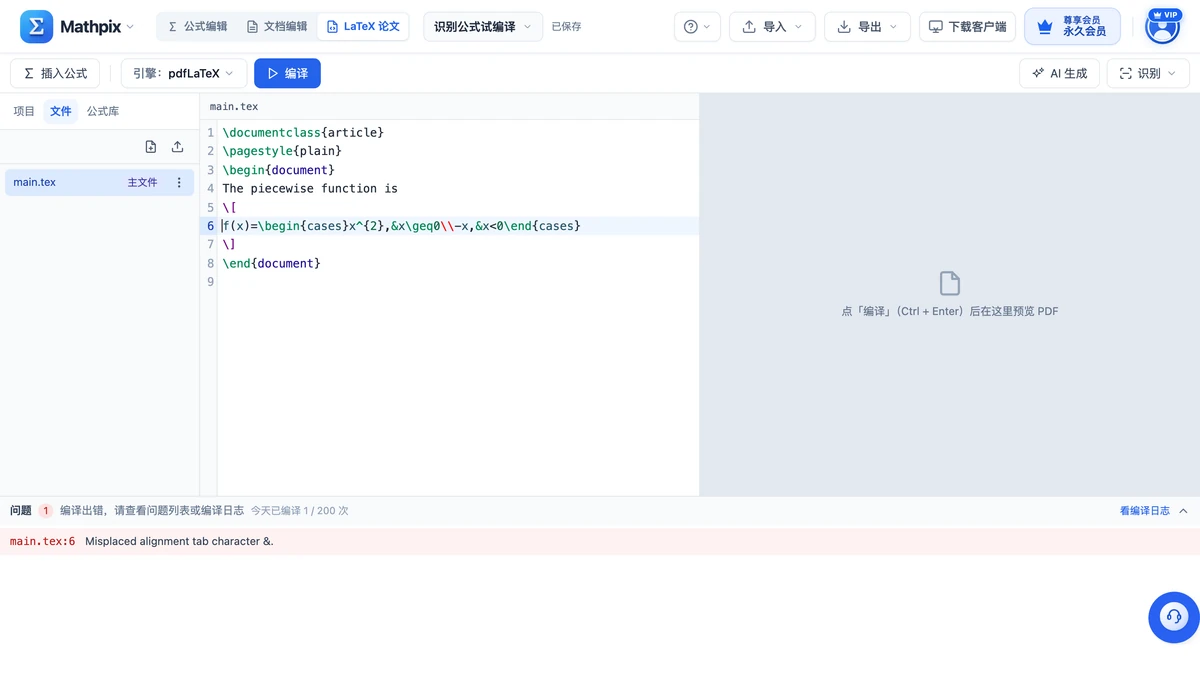This screenshot has width=1200, height=675.
Task: Open the 识别公式试编译 project dropdown
Action: click(x=483, y=27)
